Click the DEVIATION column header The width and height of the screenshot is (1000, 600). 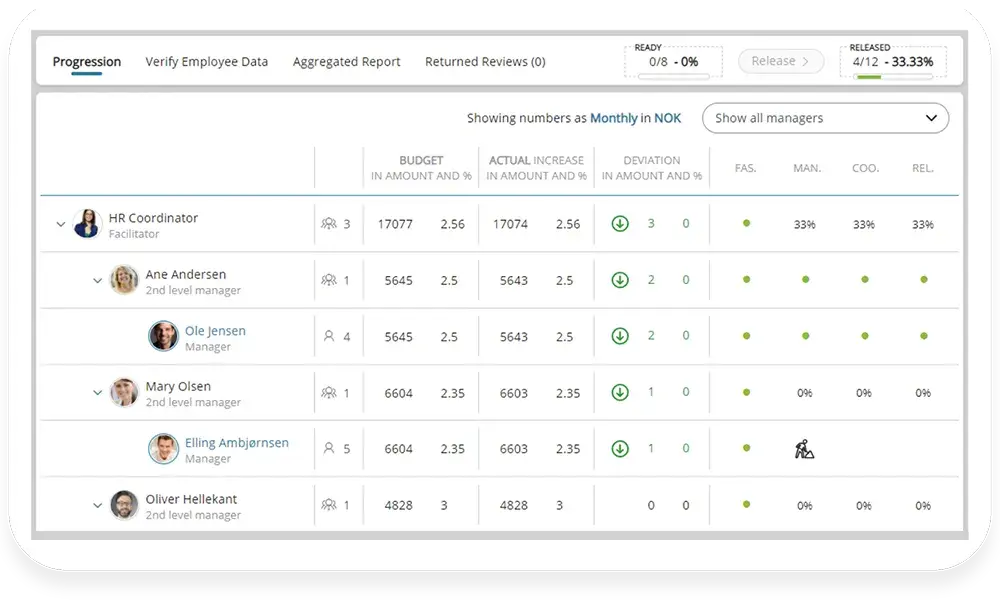[x=652, y=168]
